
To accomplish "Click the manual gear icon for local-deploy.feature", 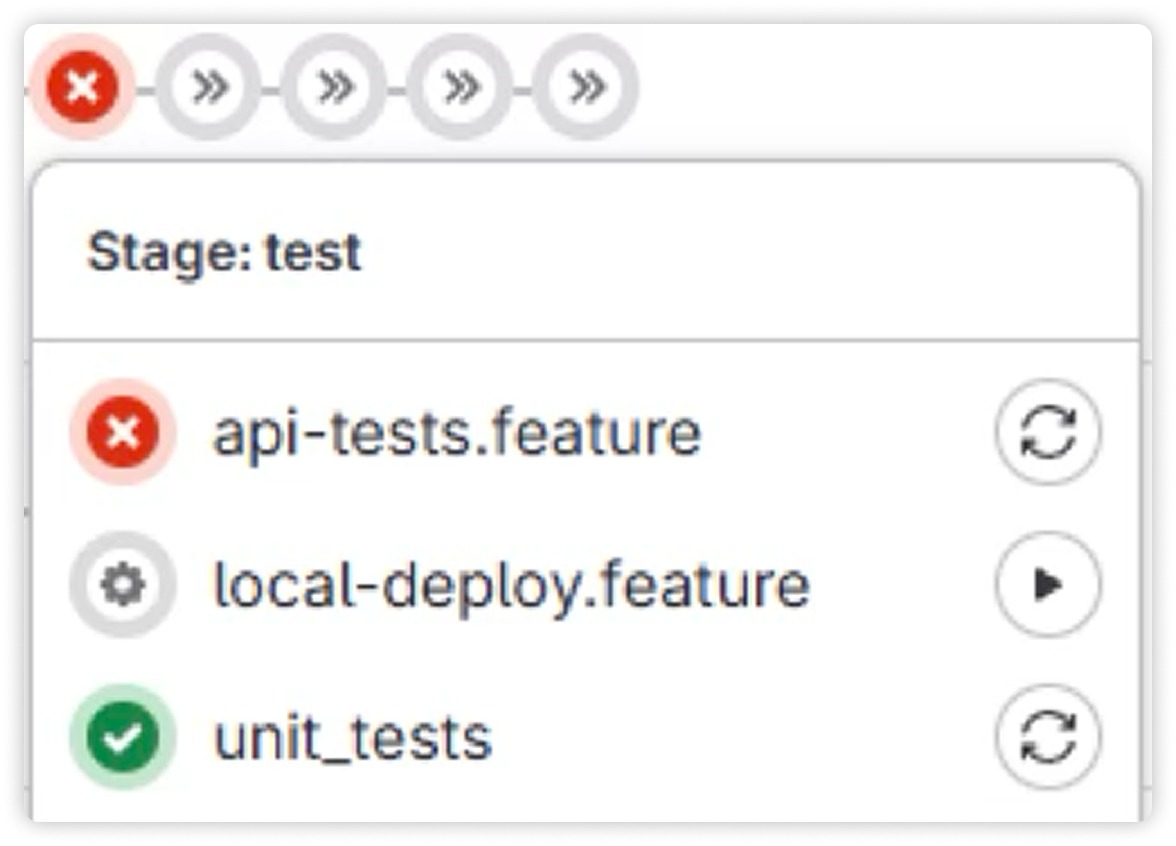I will point(123,584).
